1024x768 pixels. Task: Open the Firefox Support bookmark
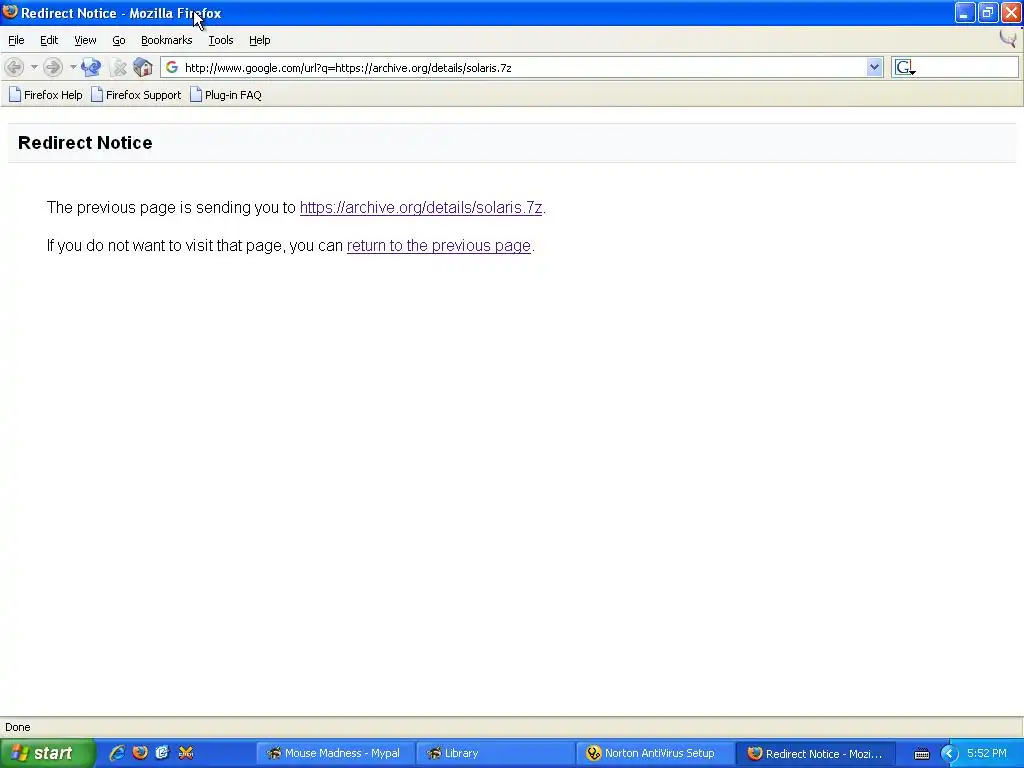point(136,95)
